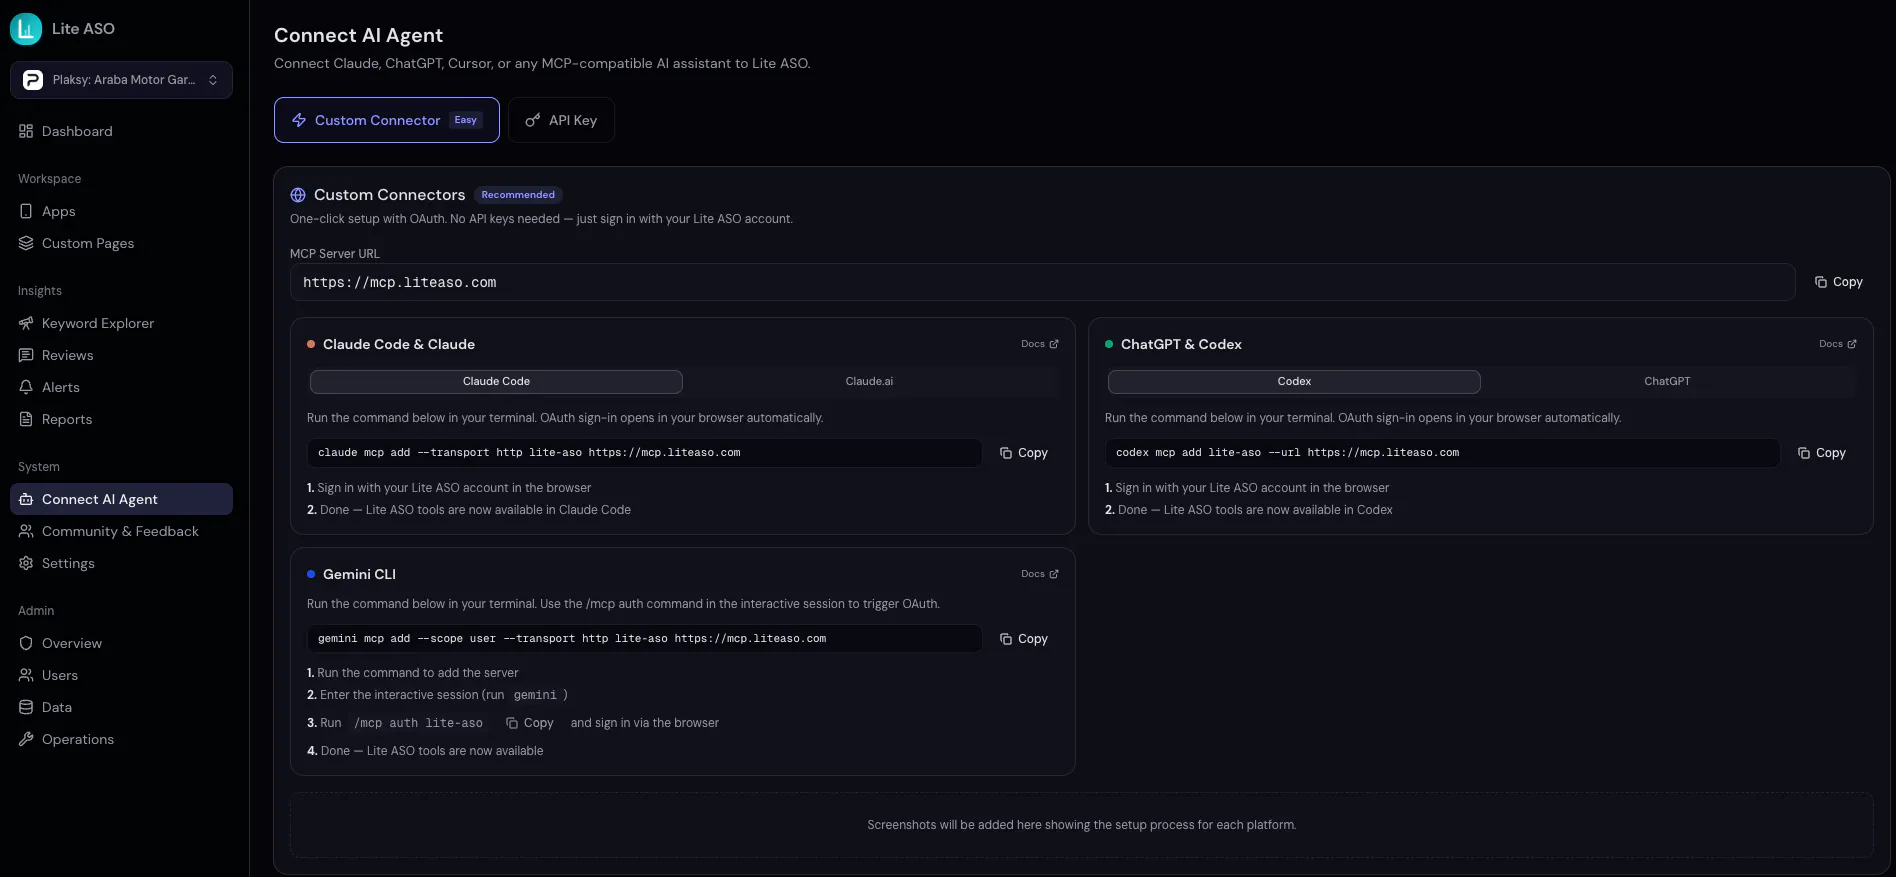Open Community & Feedback page

[x=121, y=531]
